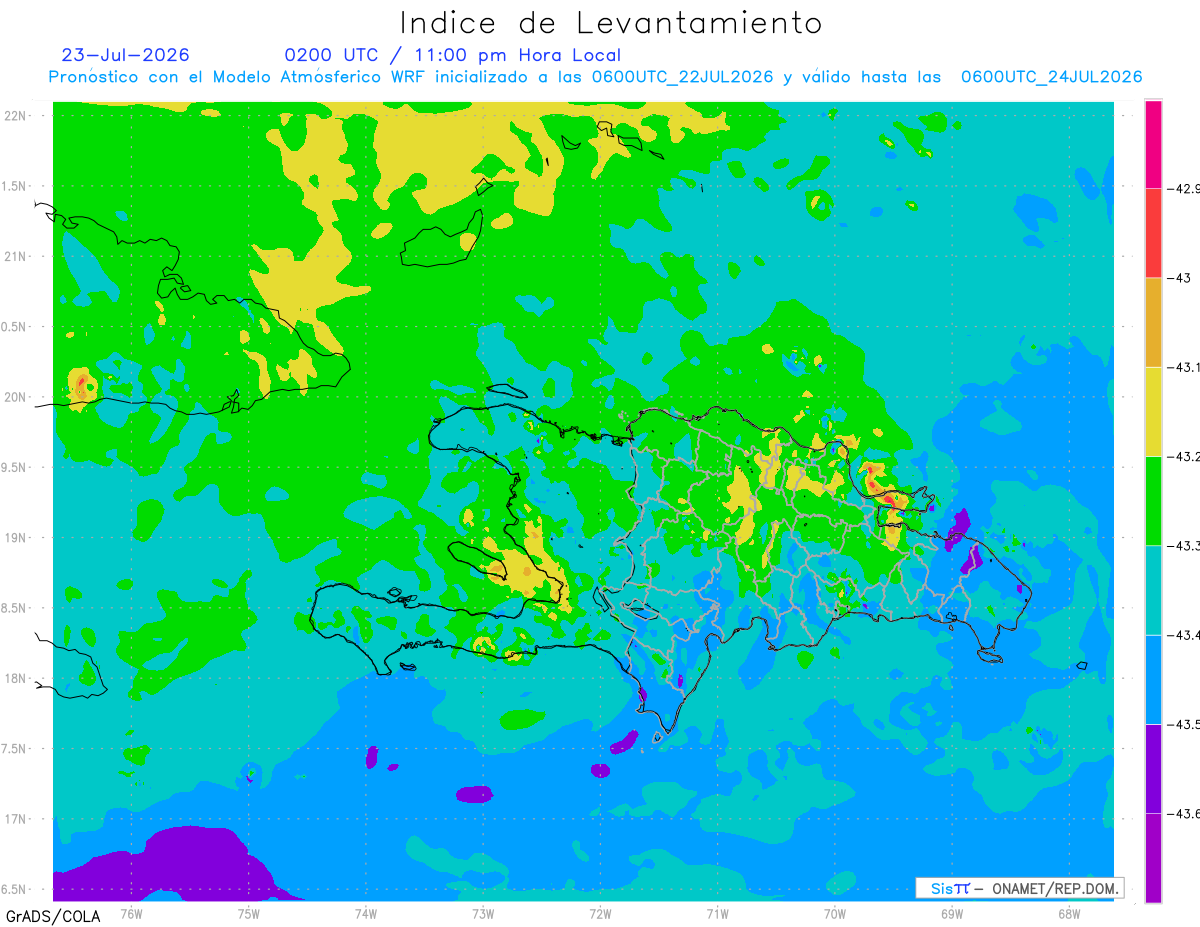Image resolution: width=1200 pixels, height=927 pixels.
Task: Click the date label '23-Jul-2026'
Action: pyautogui.click(x=125, y=55)
